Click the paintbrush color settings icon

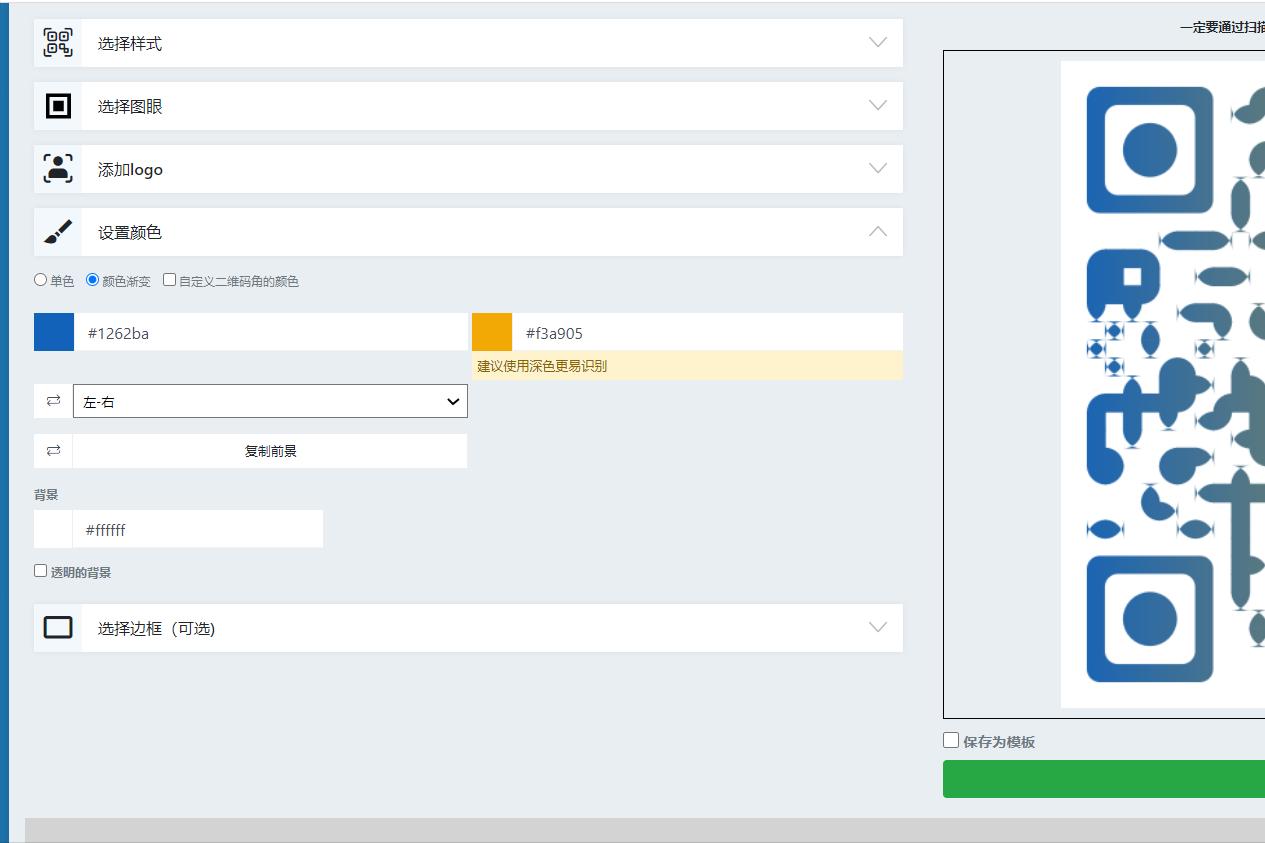[x=58, y=232]
